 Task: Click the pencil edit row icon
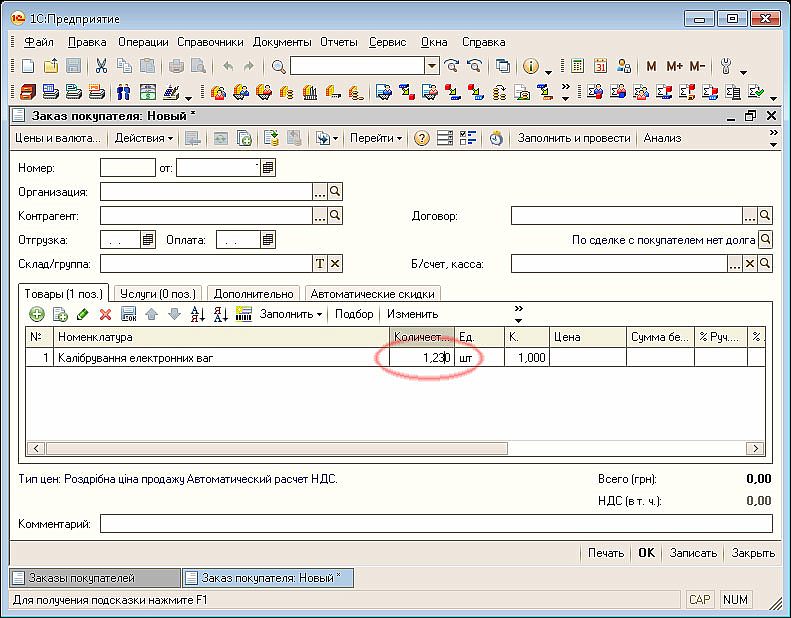pyautogui.click(x=83, y=314)
